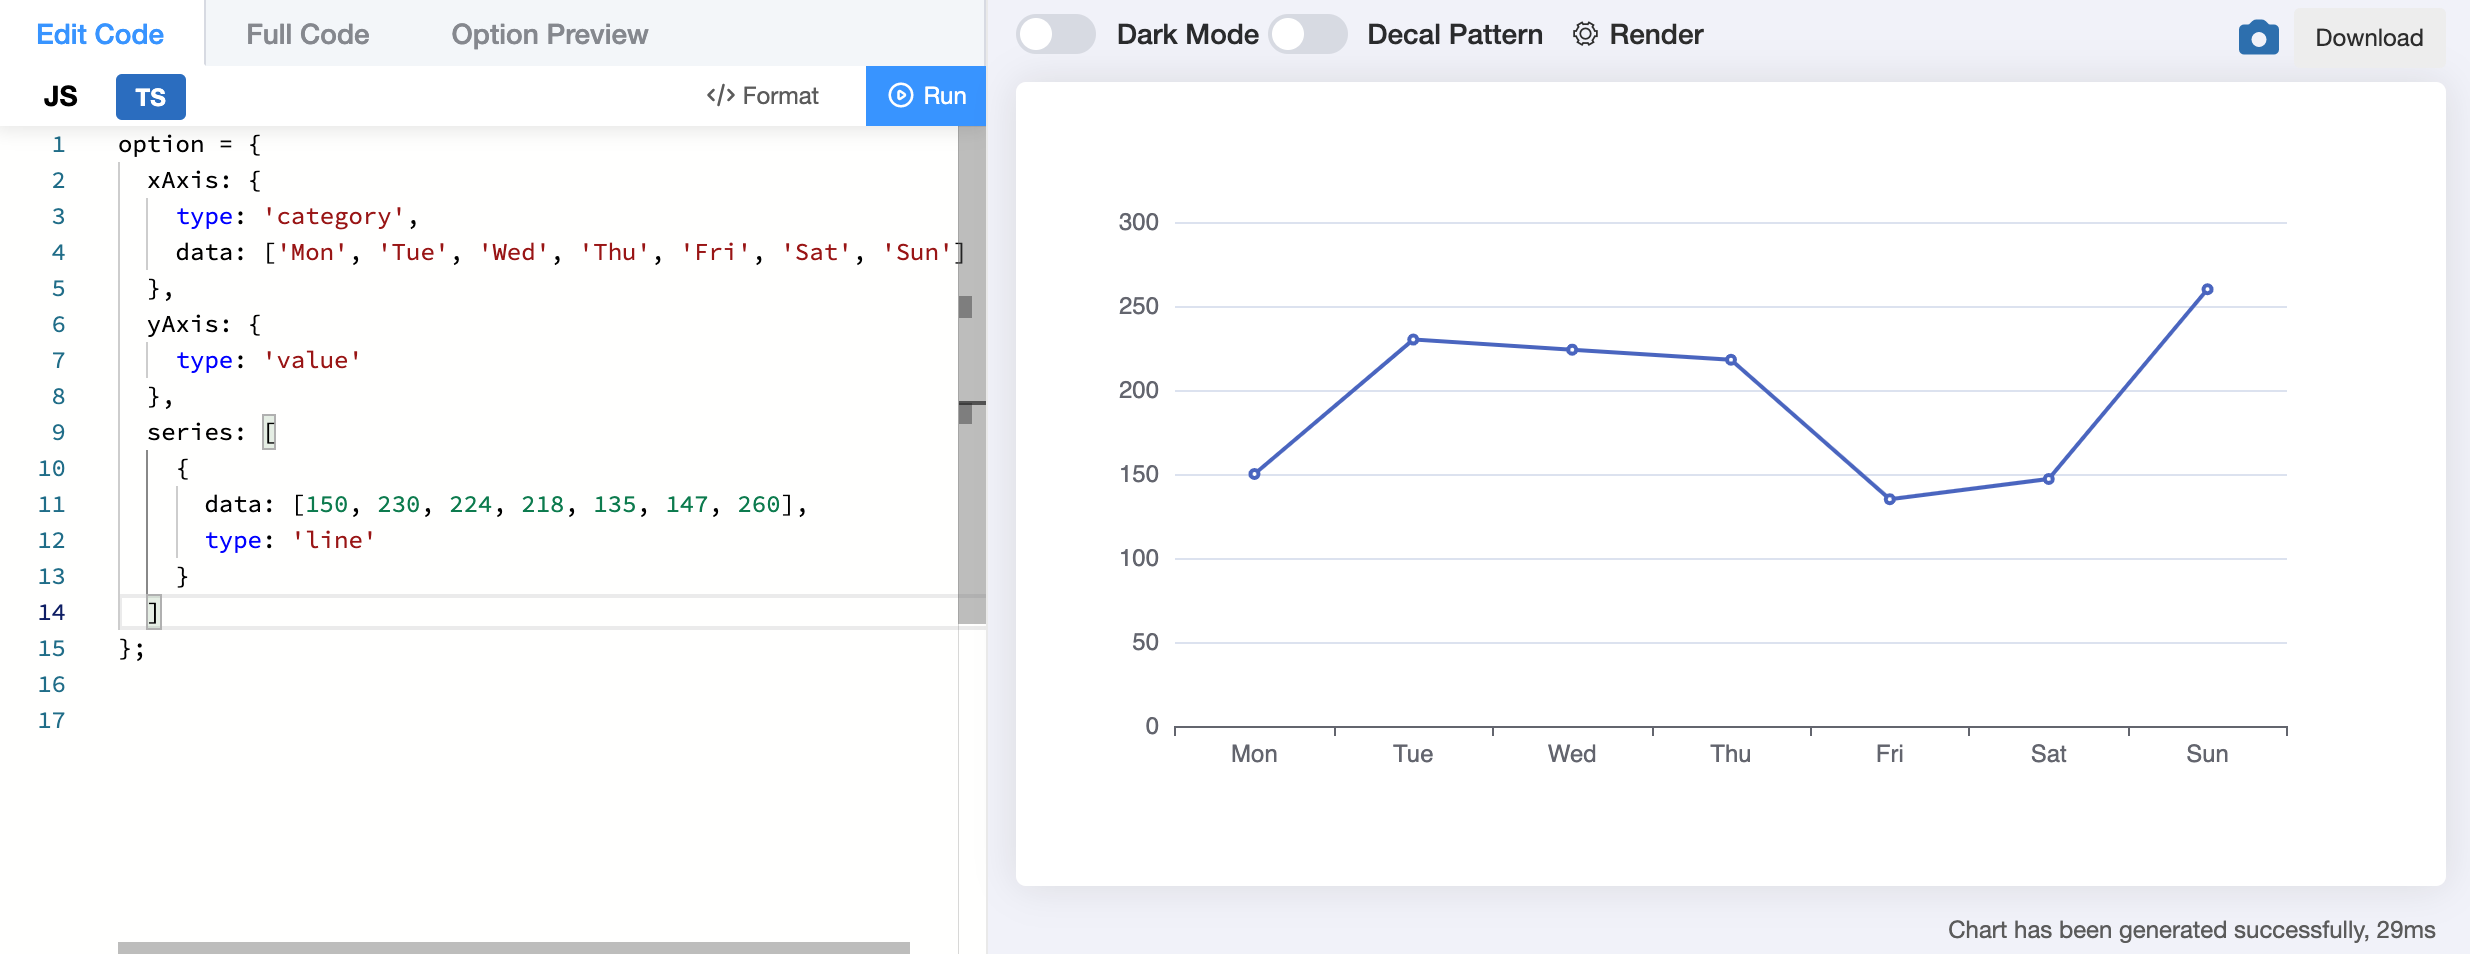Click the Download button

(x=2369, y=37)
